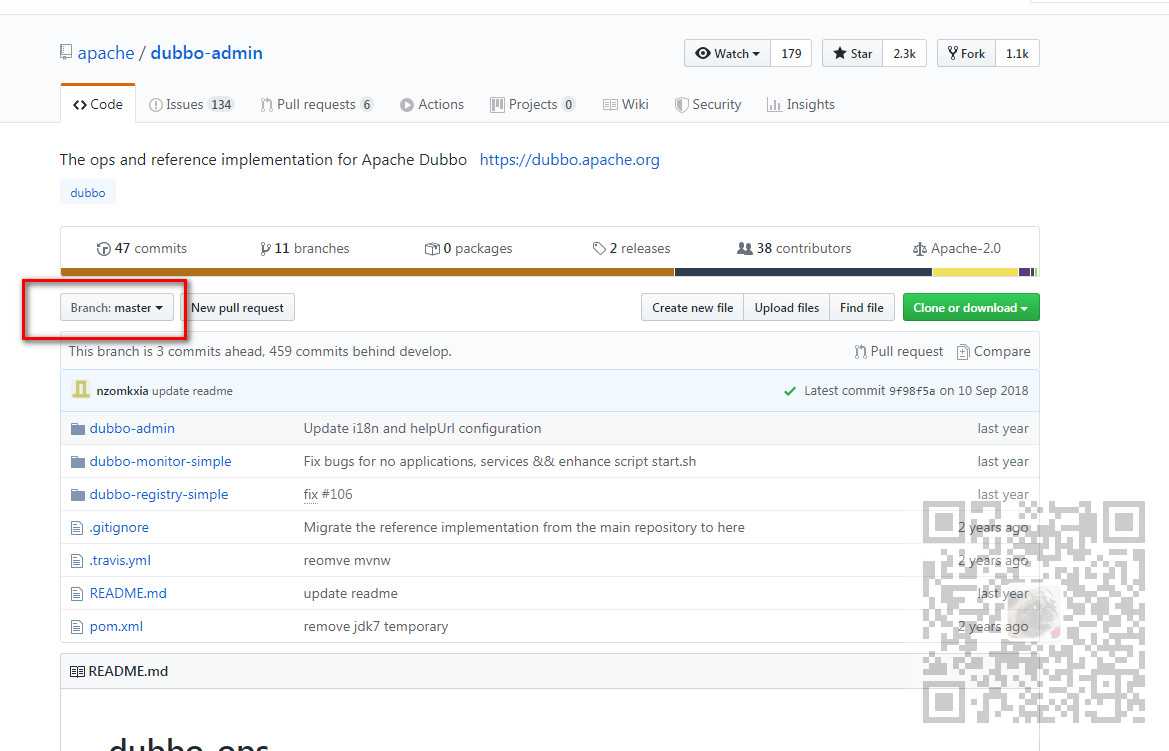Open the Pull requests tab

[x=316, y=104]
